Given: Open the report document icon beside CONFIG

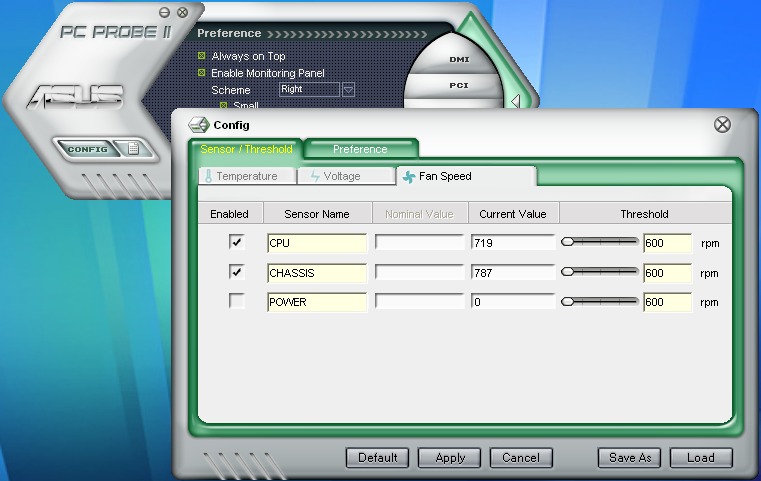Looking at the screenshot, I should click(x=133, y=149).
